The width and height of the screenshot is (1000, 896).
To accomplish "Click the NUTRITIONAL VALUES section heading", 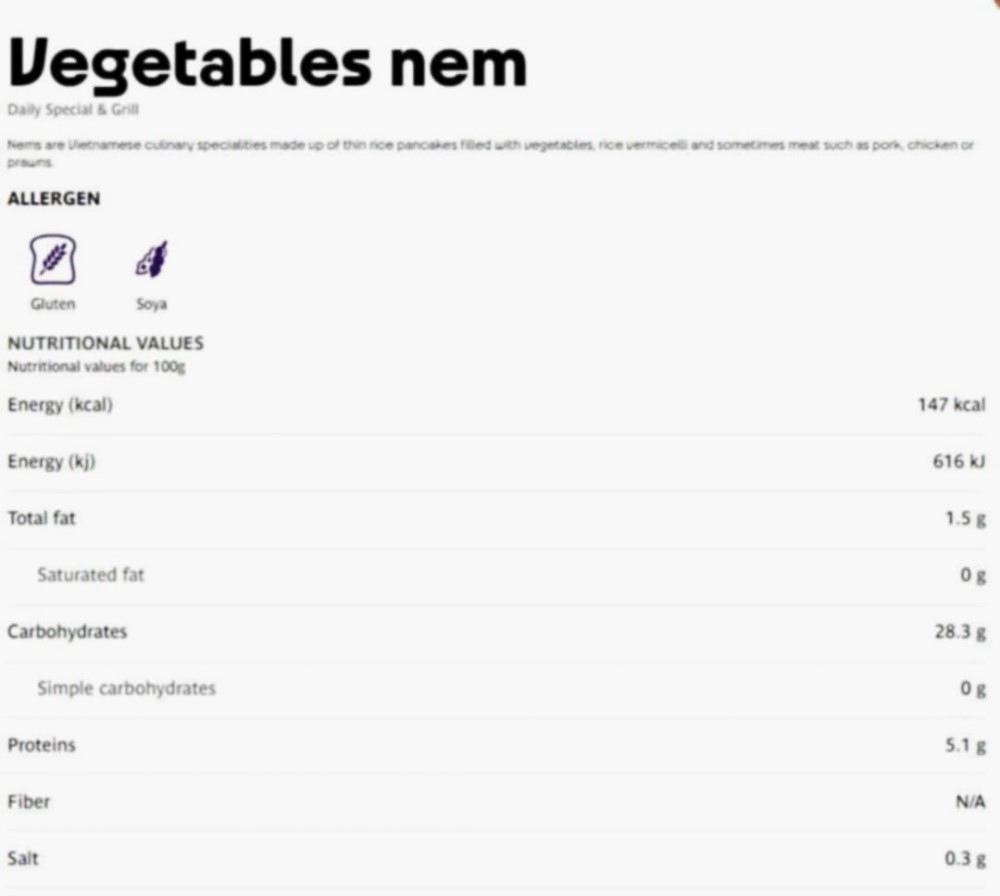I will tap(106, 343).
